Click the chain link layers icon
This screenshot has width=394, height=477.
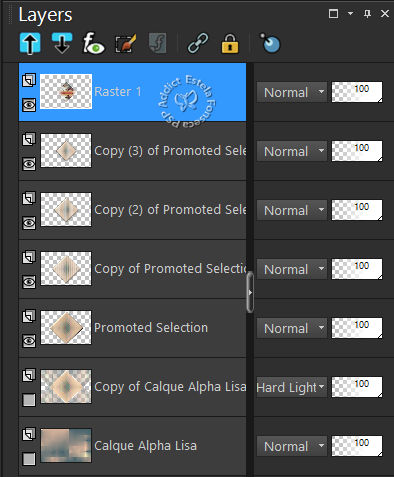tap(198, 43)
